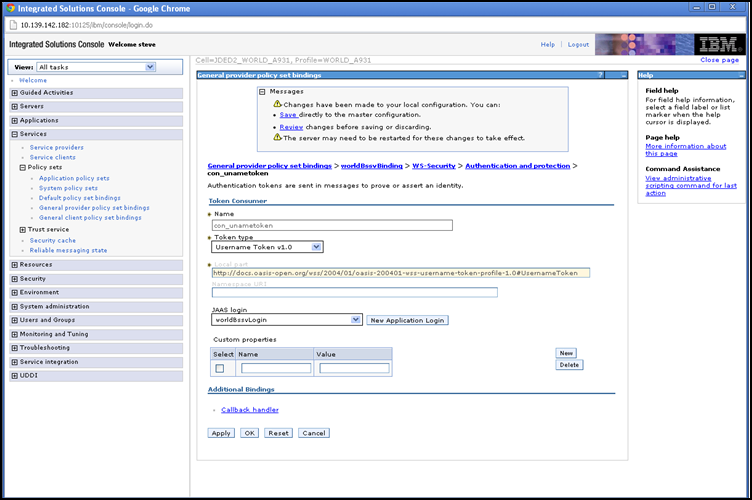The image size is (752, 500).
Task: Expand the Applications section
Action: (x=15, y=120)
